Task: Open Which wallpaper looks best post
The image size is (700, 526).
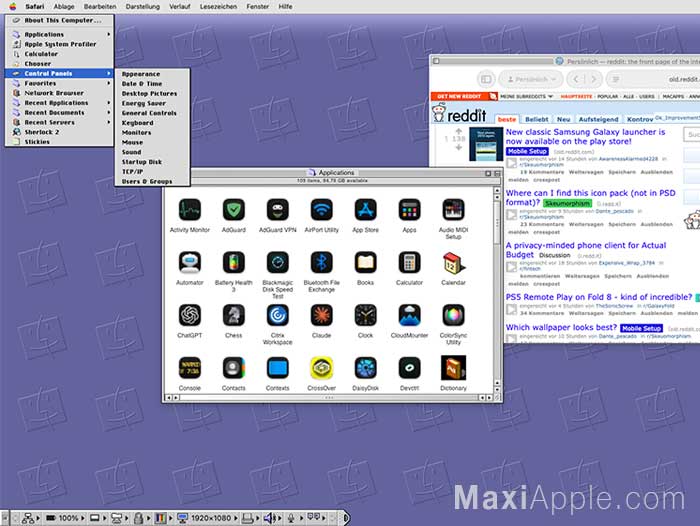Action: 561,327
